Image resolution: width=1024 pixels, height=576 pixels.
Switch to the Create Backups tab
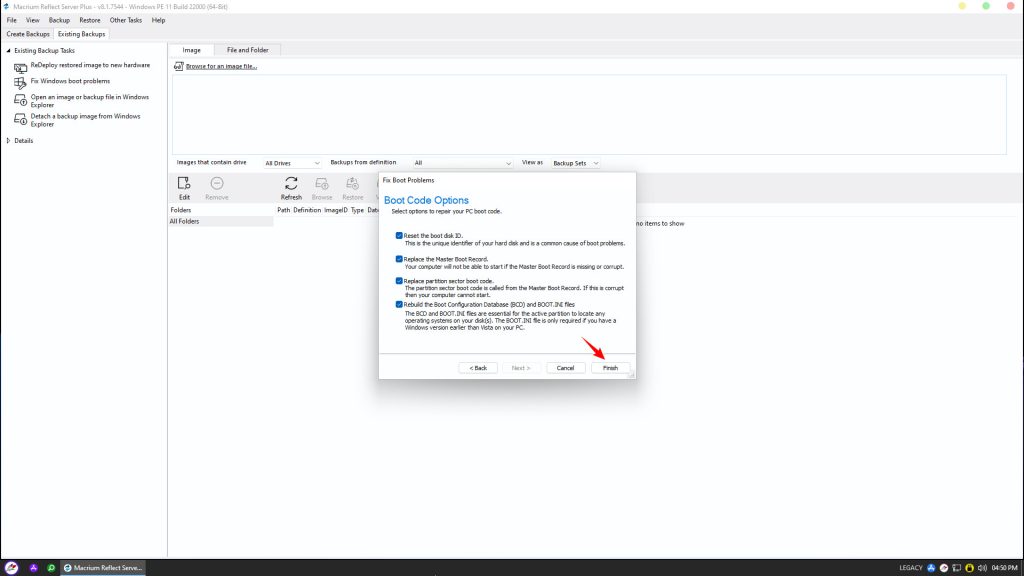[x=28, y=34]
